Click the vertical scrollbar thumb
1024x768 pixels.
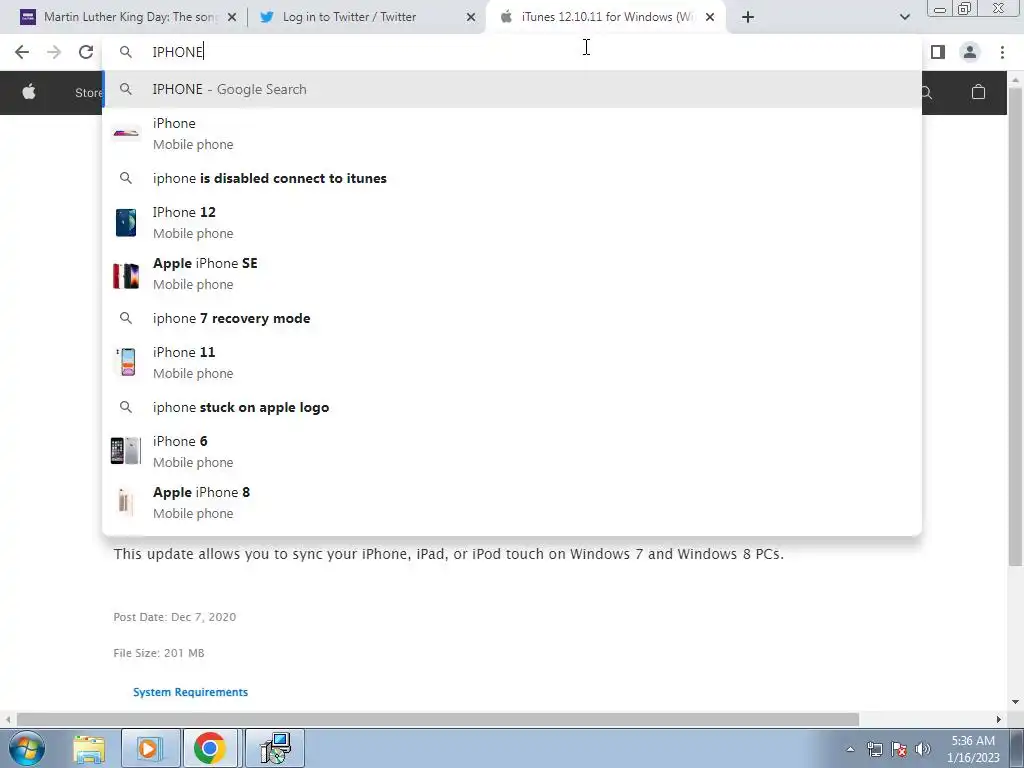coord(1015,327)
